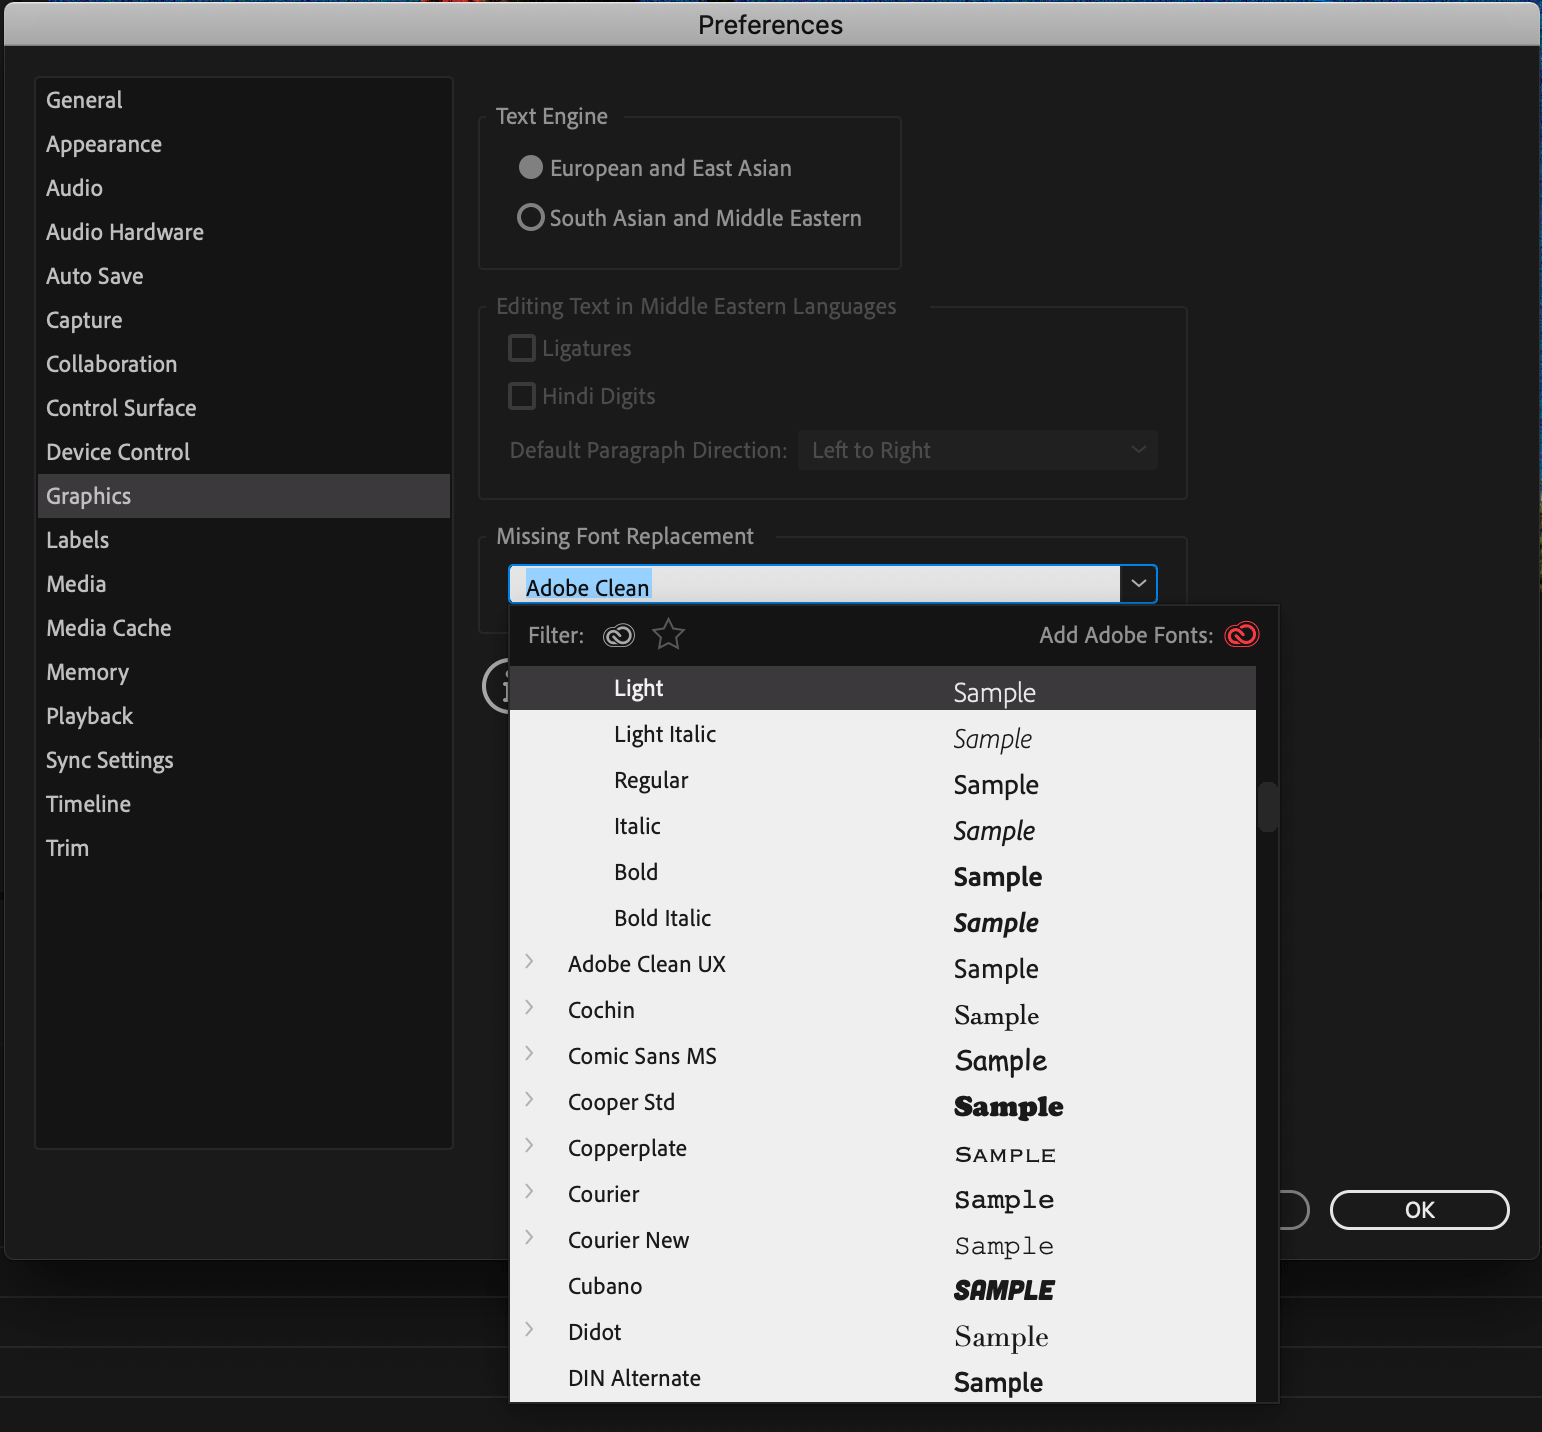Select South Asian and Middle Eastern engine
The width and height of the screenshot is (1542, 1432).
click(x=531, y=217)
